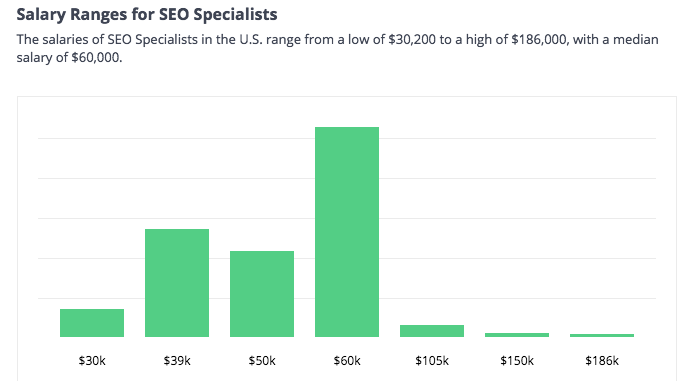This screenshot has width=691, height=381.
Task: Select the small $105k bar
Action: pos(432,331)
